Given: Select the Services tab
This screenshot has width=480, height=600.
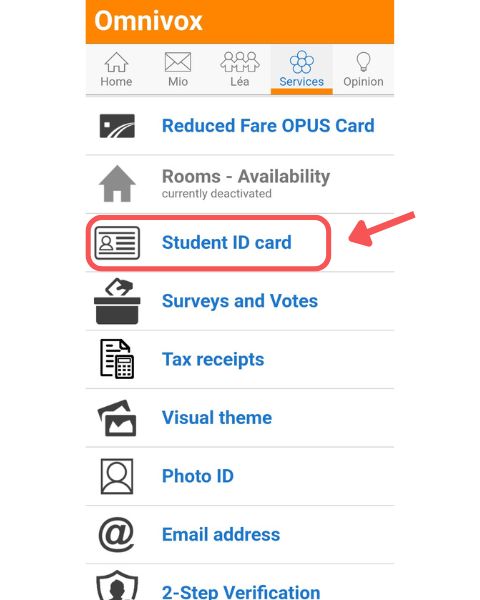Looking at the screenshot, I should [x=302, y=69].
